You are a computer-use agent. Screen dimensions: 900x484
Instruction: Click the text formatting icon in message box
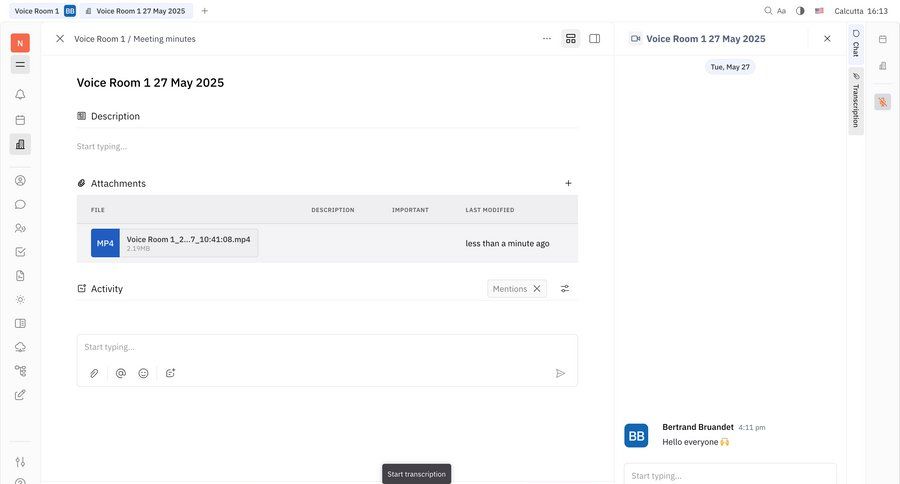coord(170,373)
